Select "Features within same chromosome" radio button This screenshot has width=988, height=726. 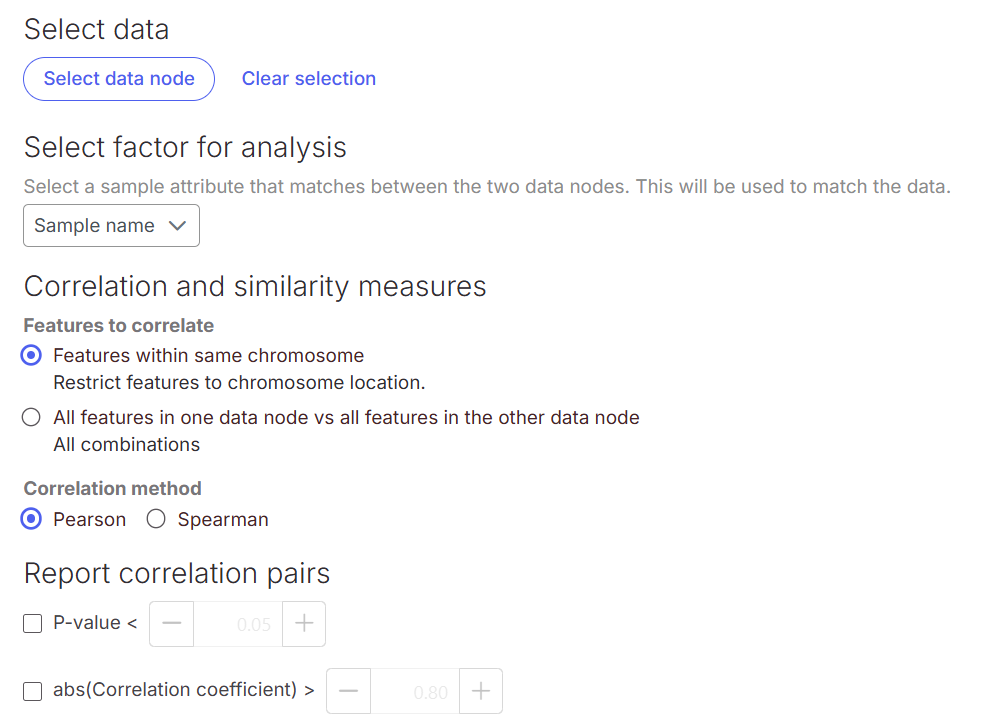click(x=32, y=356)
